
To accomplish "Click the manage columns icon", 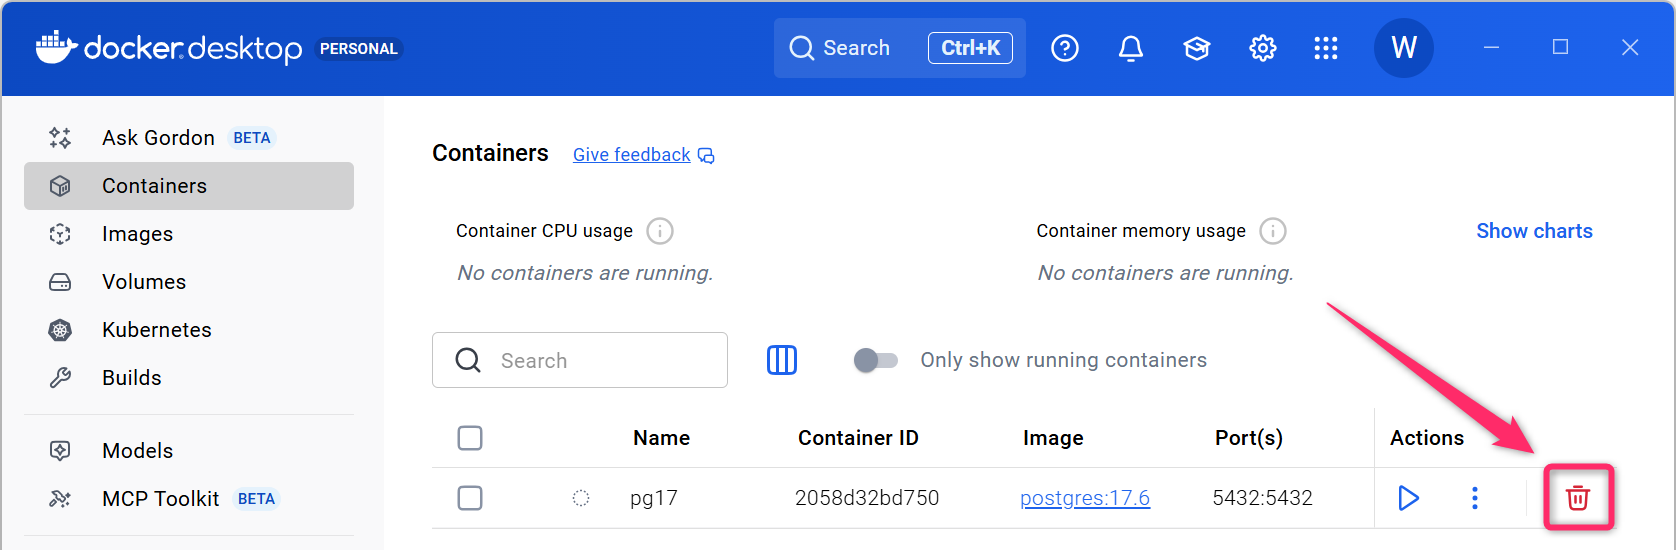I will pos(781,360).
